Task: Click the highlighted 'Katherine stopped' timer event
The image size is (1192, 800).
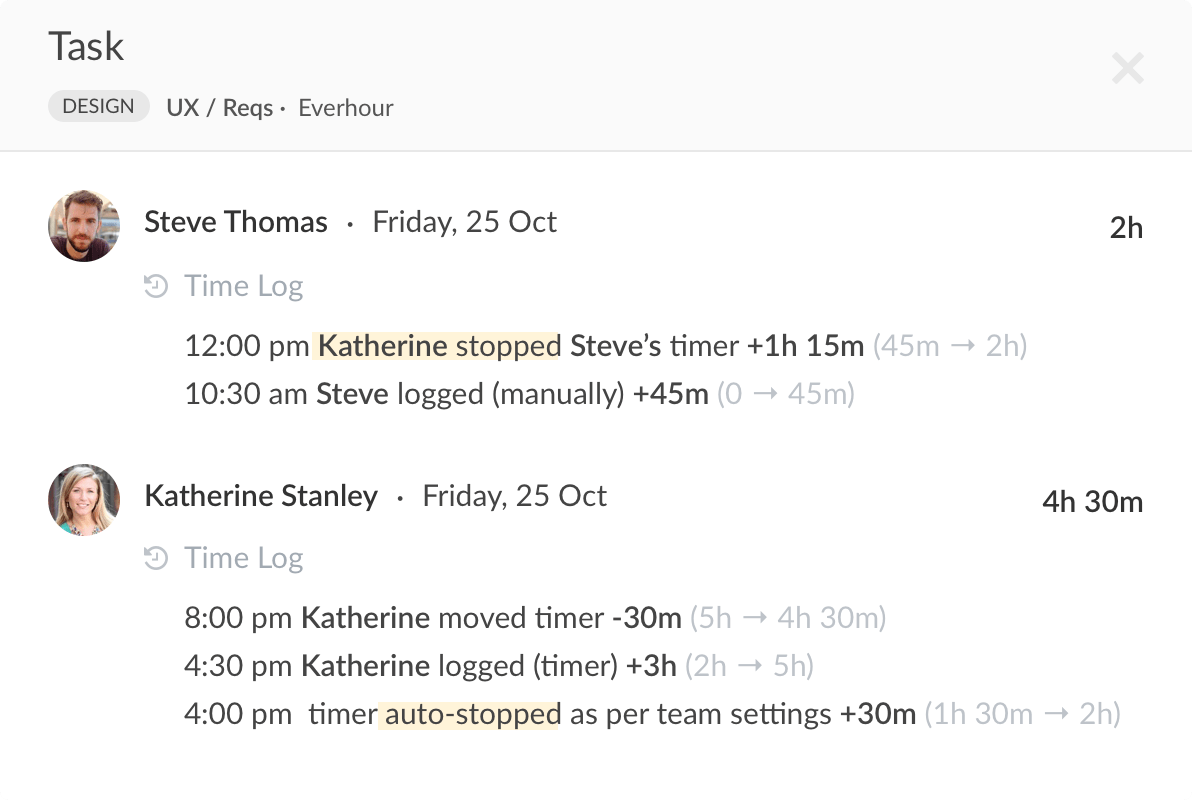Action: click(x=439, y=345)
